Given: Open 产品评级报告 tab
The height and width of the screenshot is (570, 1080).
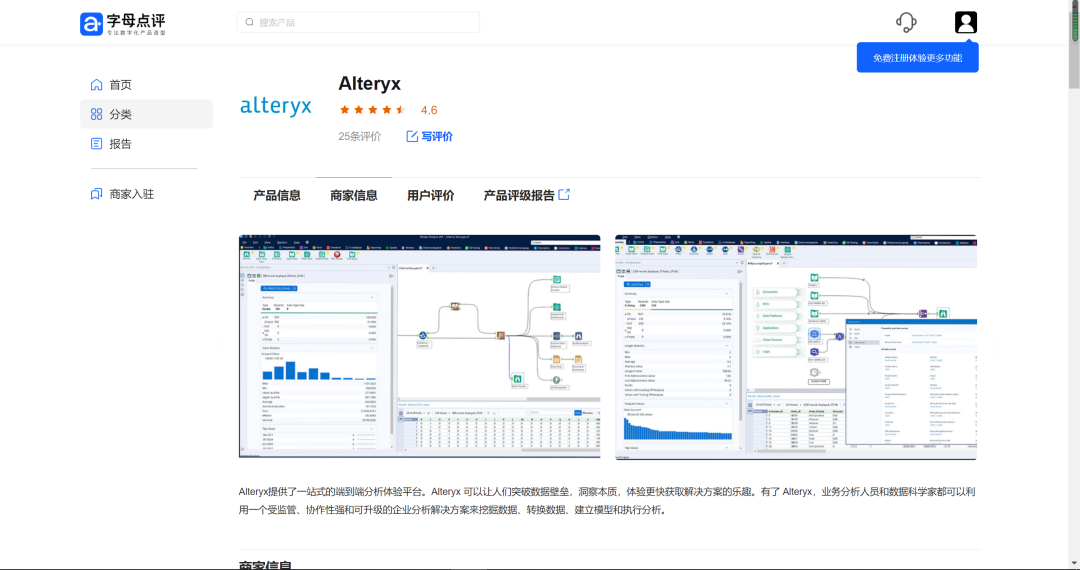Looking at the screenshot, I should point(526,196).
